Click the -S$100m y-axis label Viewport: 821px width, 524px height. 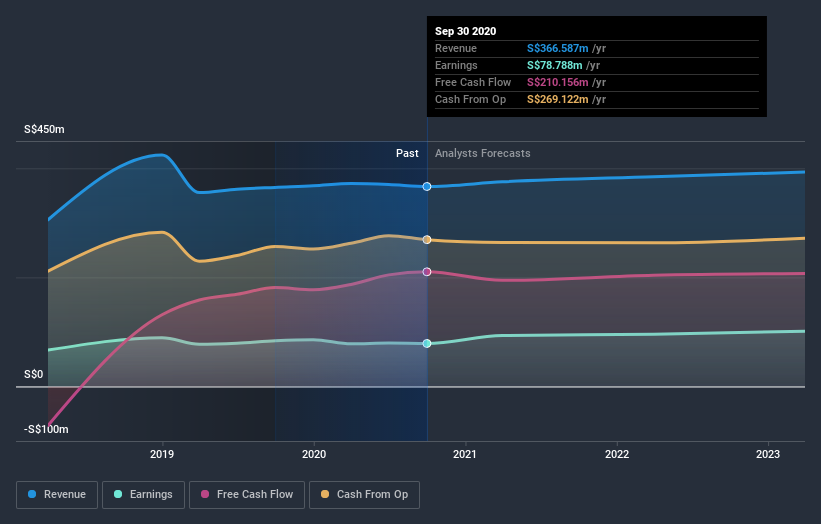[46, 429]
